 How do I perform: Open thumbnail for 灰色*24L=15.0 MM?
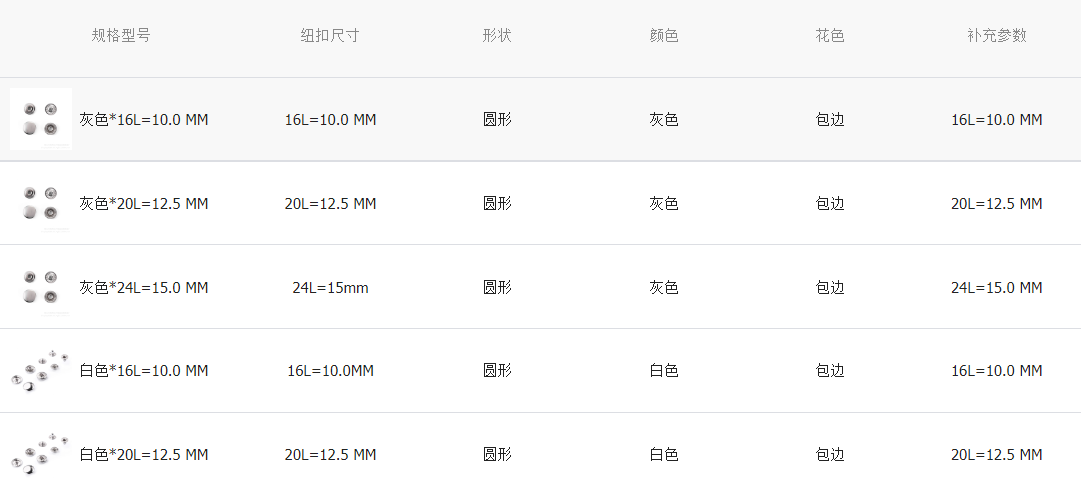pos(41,287)
